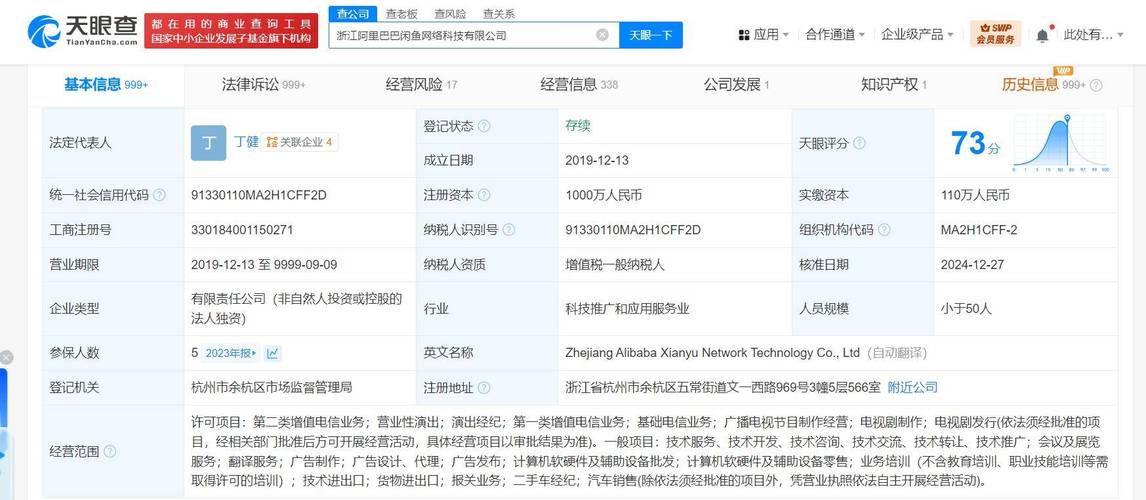Click the English name Zhejiang Alibaba Xianyu text
1146x500 pixels.
click(x=713, y=353)
